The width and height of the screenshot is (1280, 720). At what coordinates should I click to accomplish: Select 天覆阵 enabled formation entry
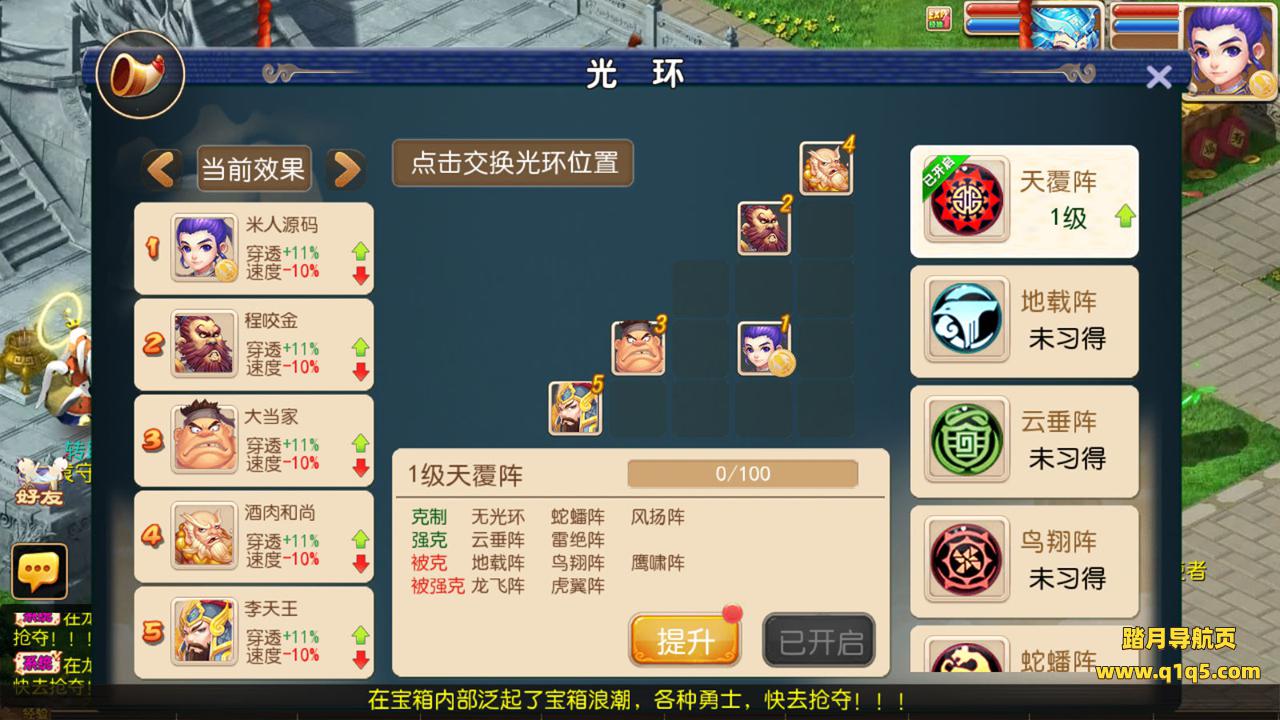[x=1024, y=201]
